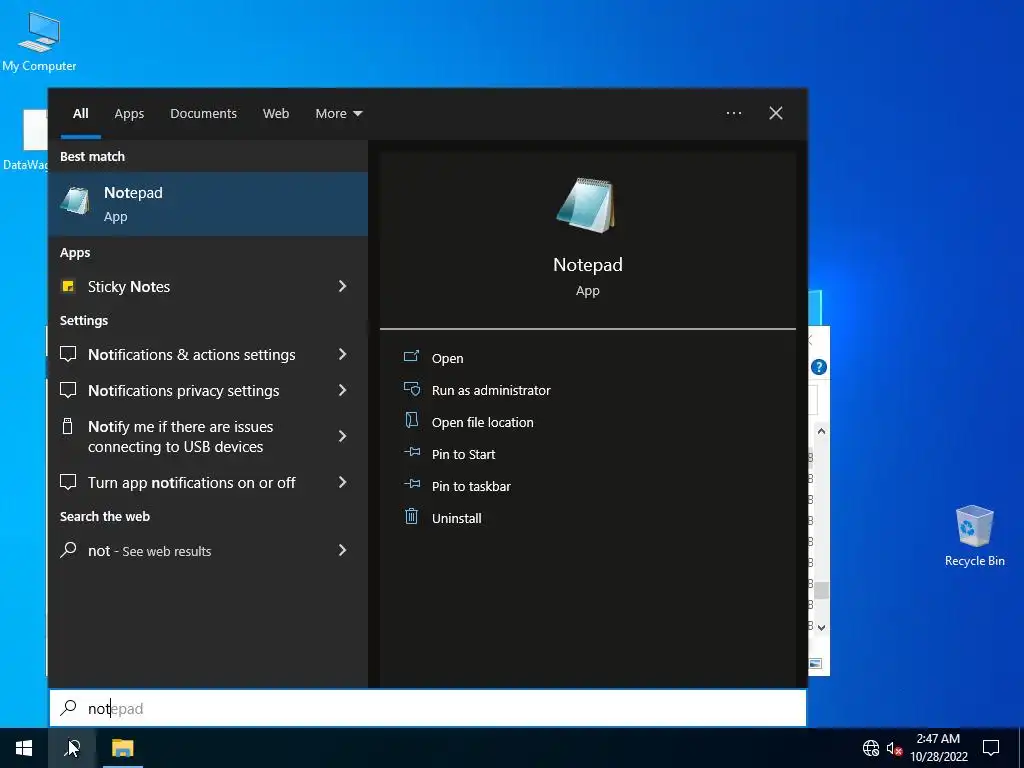1024x768 pixels.
Task: Expand Turn app notifications arrow
Action: 342,482
